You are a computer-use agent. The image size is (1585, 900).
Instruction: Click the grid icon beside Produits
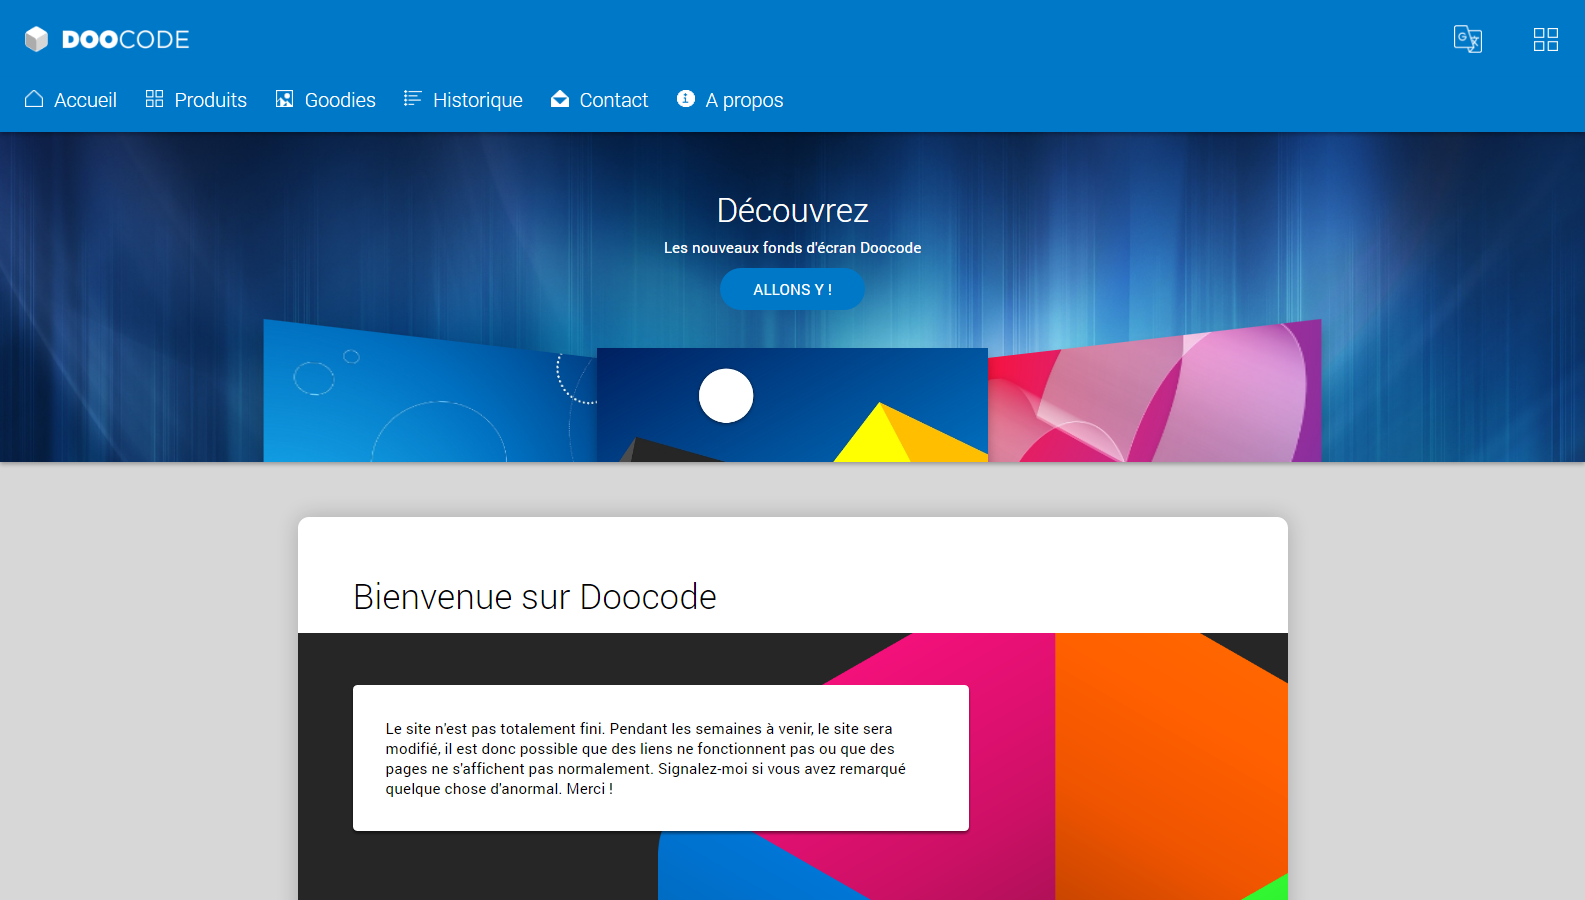(x=154, y=99)
